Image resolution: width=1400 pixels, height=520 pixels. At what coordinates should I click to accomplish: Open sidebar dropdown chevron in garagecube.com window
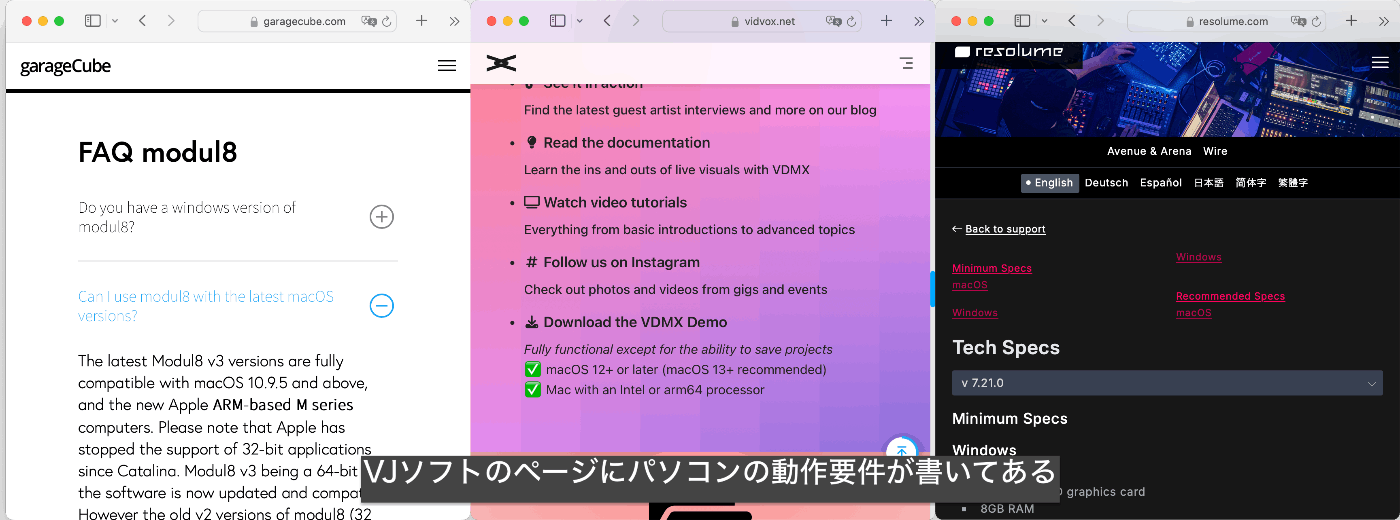[115, 21]
